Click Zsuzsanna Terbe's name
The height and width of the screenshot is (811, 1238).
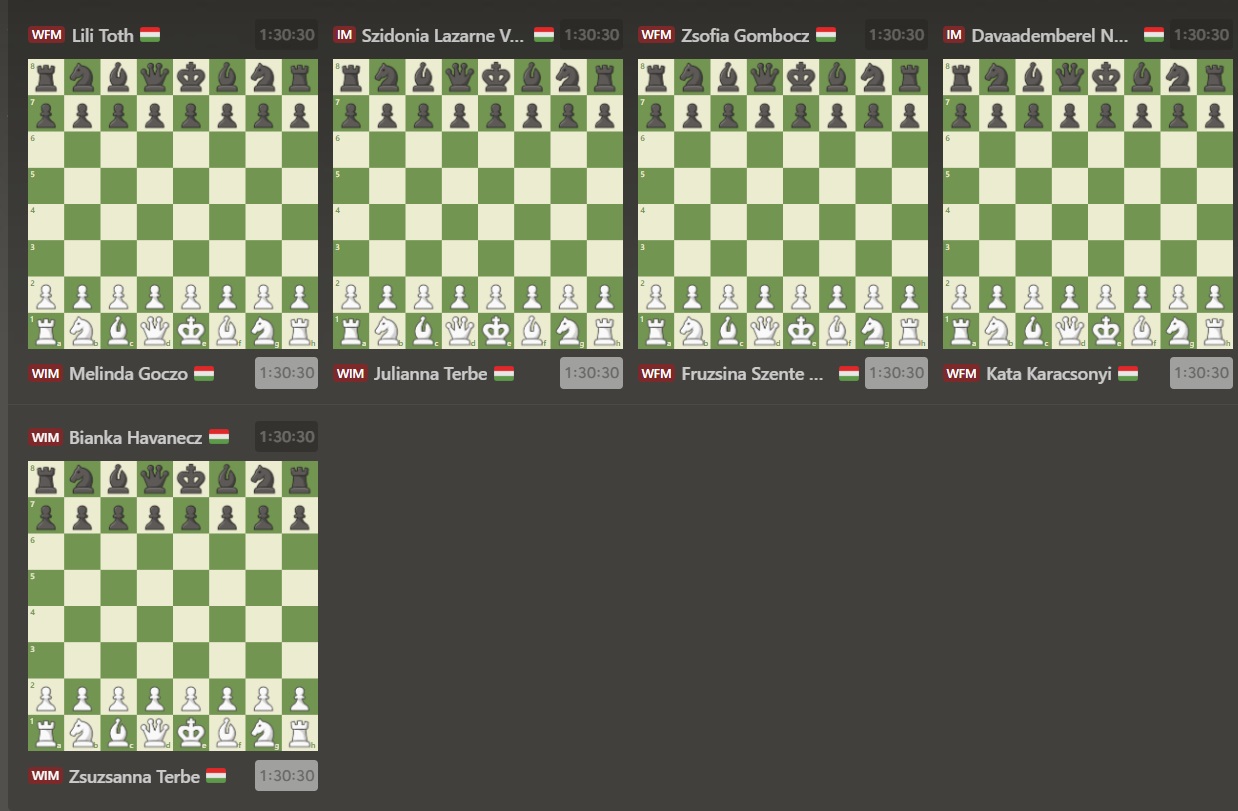pos(134,775)
